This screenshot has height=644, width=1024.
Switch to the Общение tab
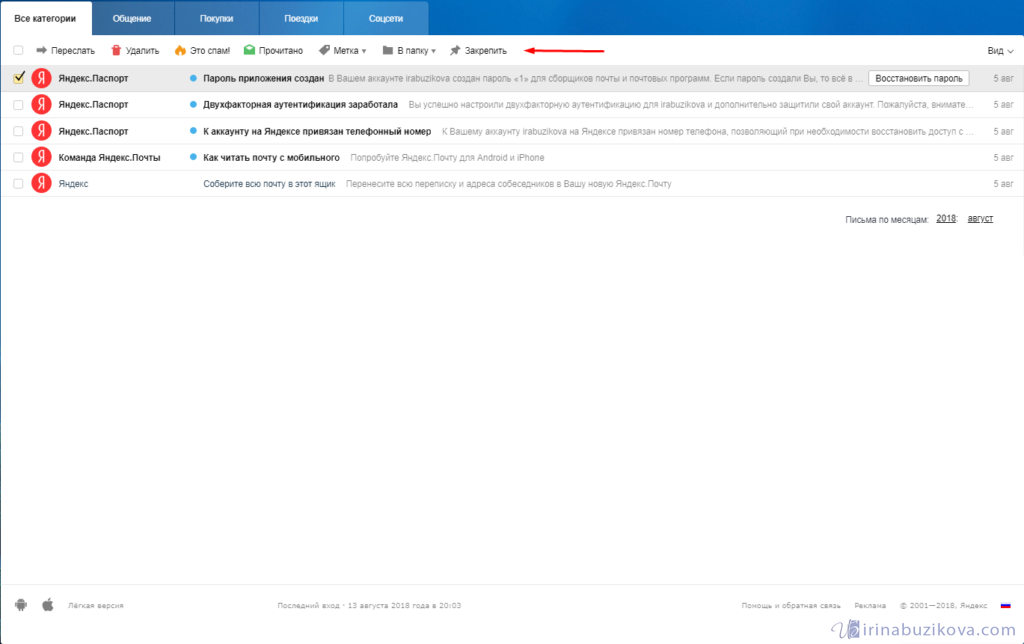[133, 18]
